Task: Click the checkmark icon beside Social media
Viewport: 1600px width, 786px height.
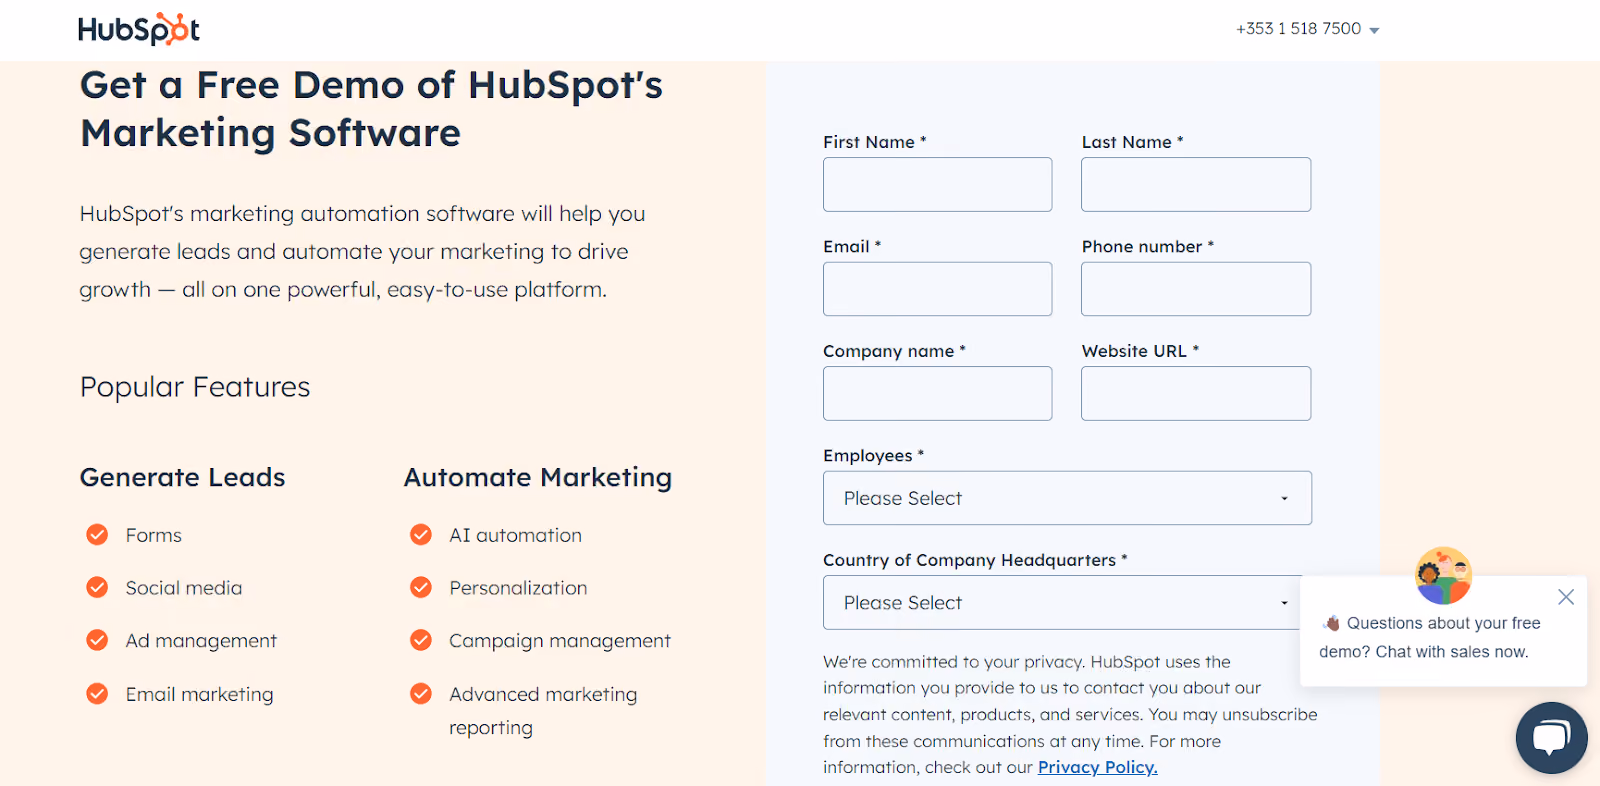Action: click(x=97, y=587)
